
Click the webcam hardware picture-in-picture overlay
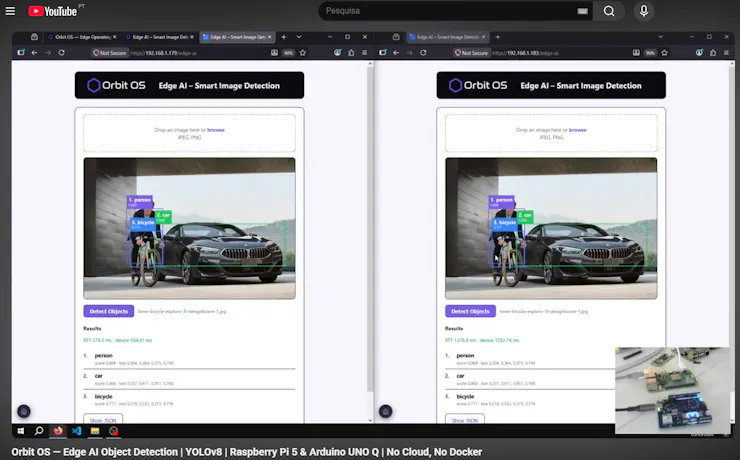pos(673,390)
